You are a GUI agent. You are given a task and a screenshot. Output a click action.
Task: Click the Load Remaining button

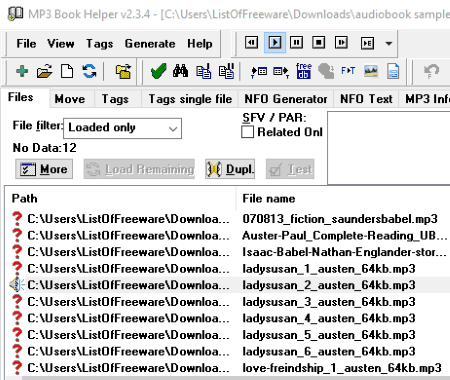point(139,169)
